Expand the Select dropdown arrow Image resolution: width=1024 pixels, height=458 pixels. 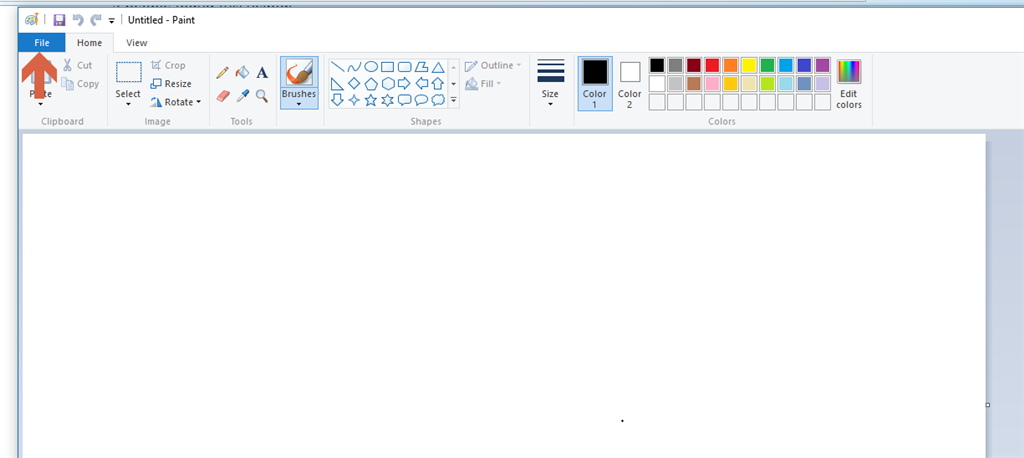pyautogui.click(x=128, y=105)
